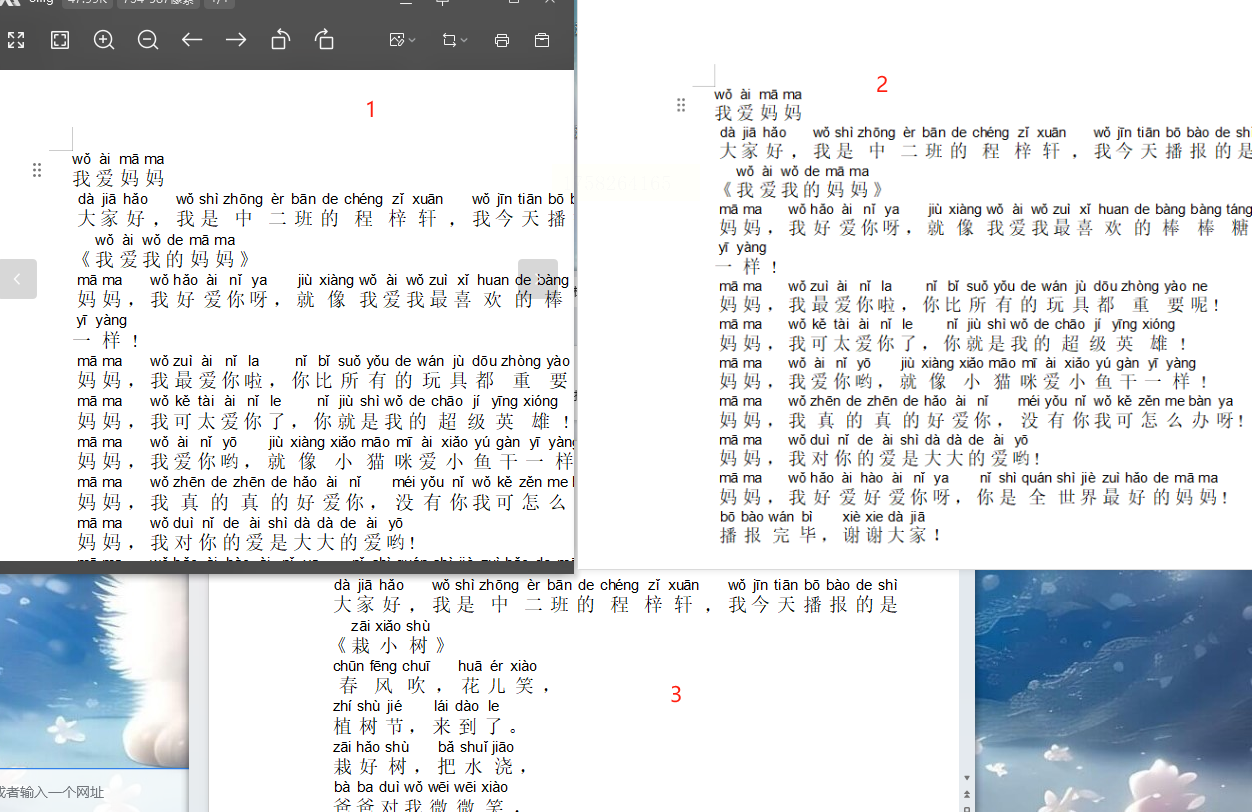
Task: Click the drag handle beside document 1 title
Action: [x=37, y=170]
